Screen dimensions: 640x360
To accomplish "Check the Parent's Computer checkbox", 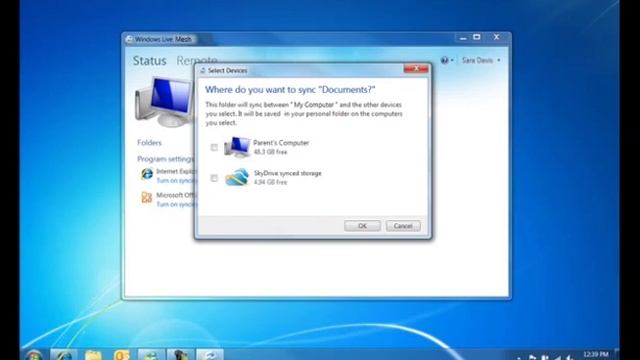I will click(x=214, y=147).
